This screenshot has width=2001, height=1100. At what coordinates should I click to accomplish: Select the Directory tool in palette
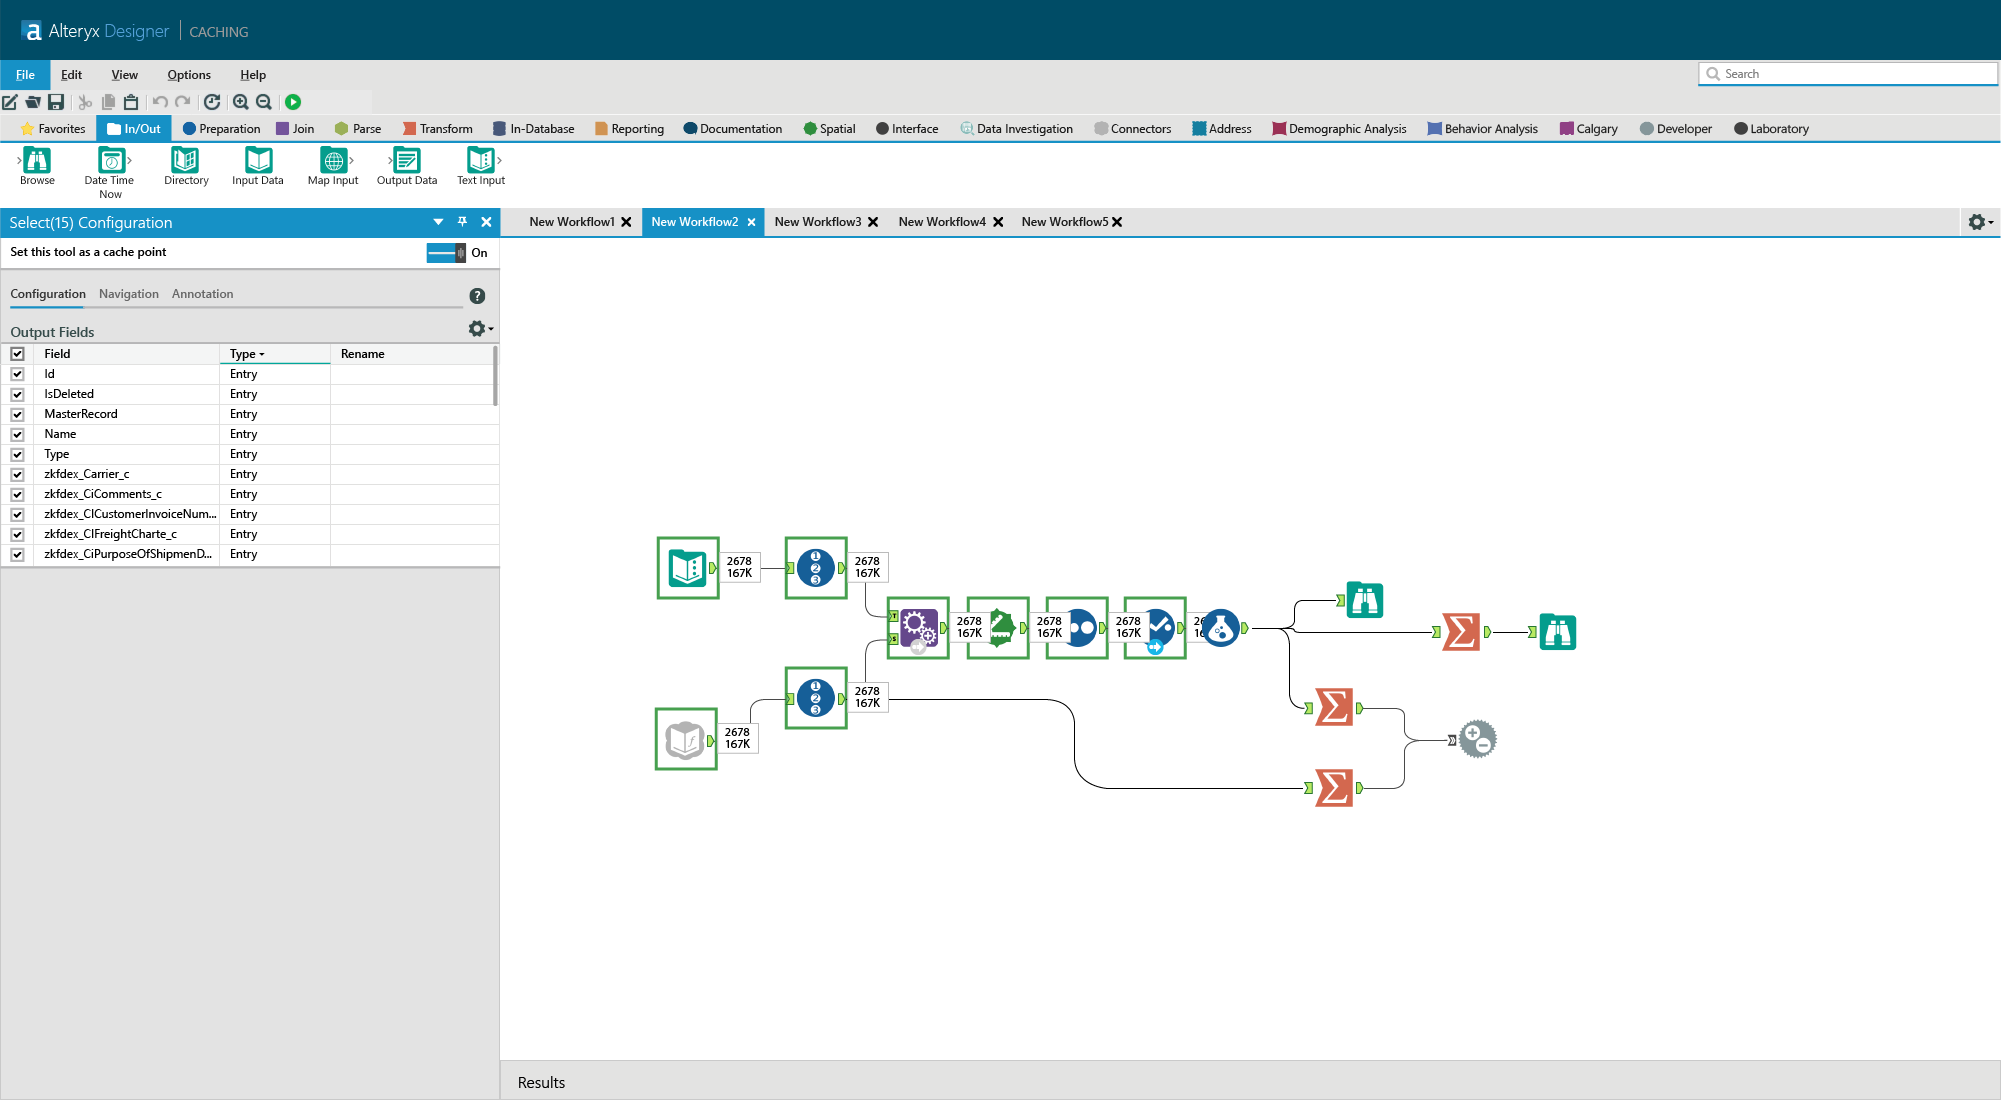[x=186, y=161]
